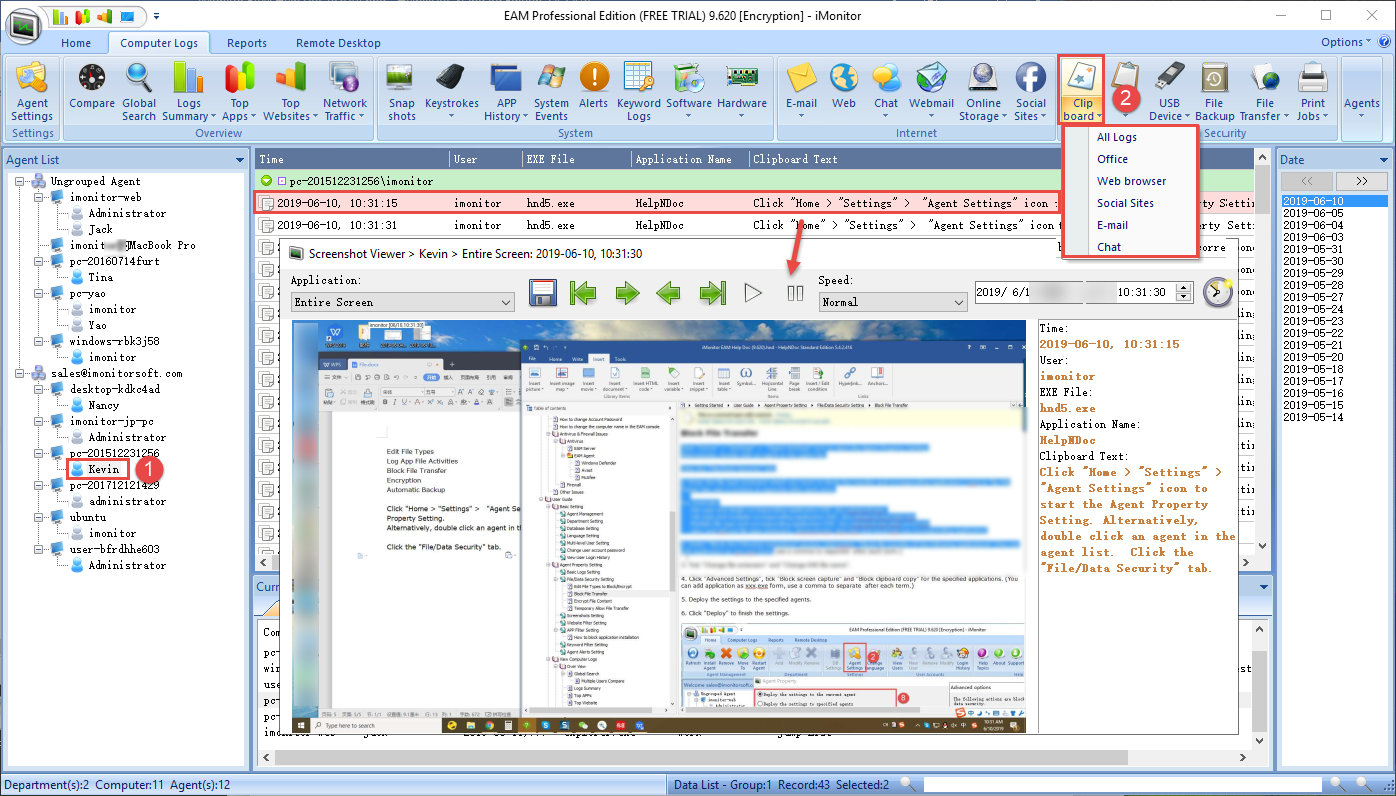Open Keyword Logs
Image resolution: width=1396 pixels, height=796 pixels.
tap(639, 92)
